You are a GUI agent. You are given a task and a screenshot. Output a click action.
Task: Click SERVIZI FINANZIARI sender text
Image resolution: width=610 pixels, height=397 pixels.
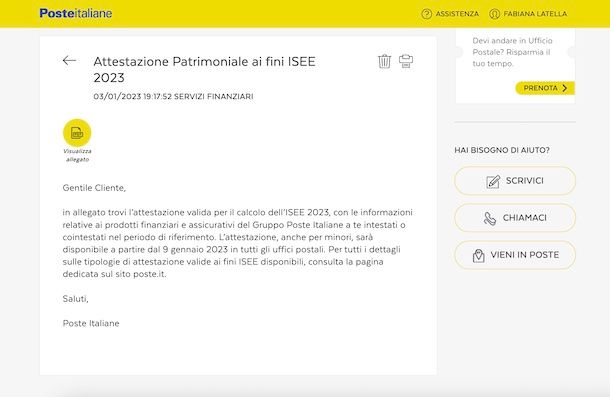(214, 96)
